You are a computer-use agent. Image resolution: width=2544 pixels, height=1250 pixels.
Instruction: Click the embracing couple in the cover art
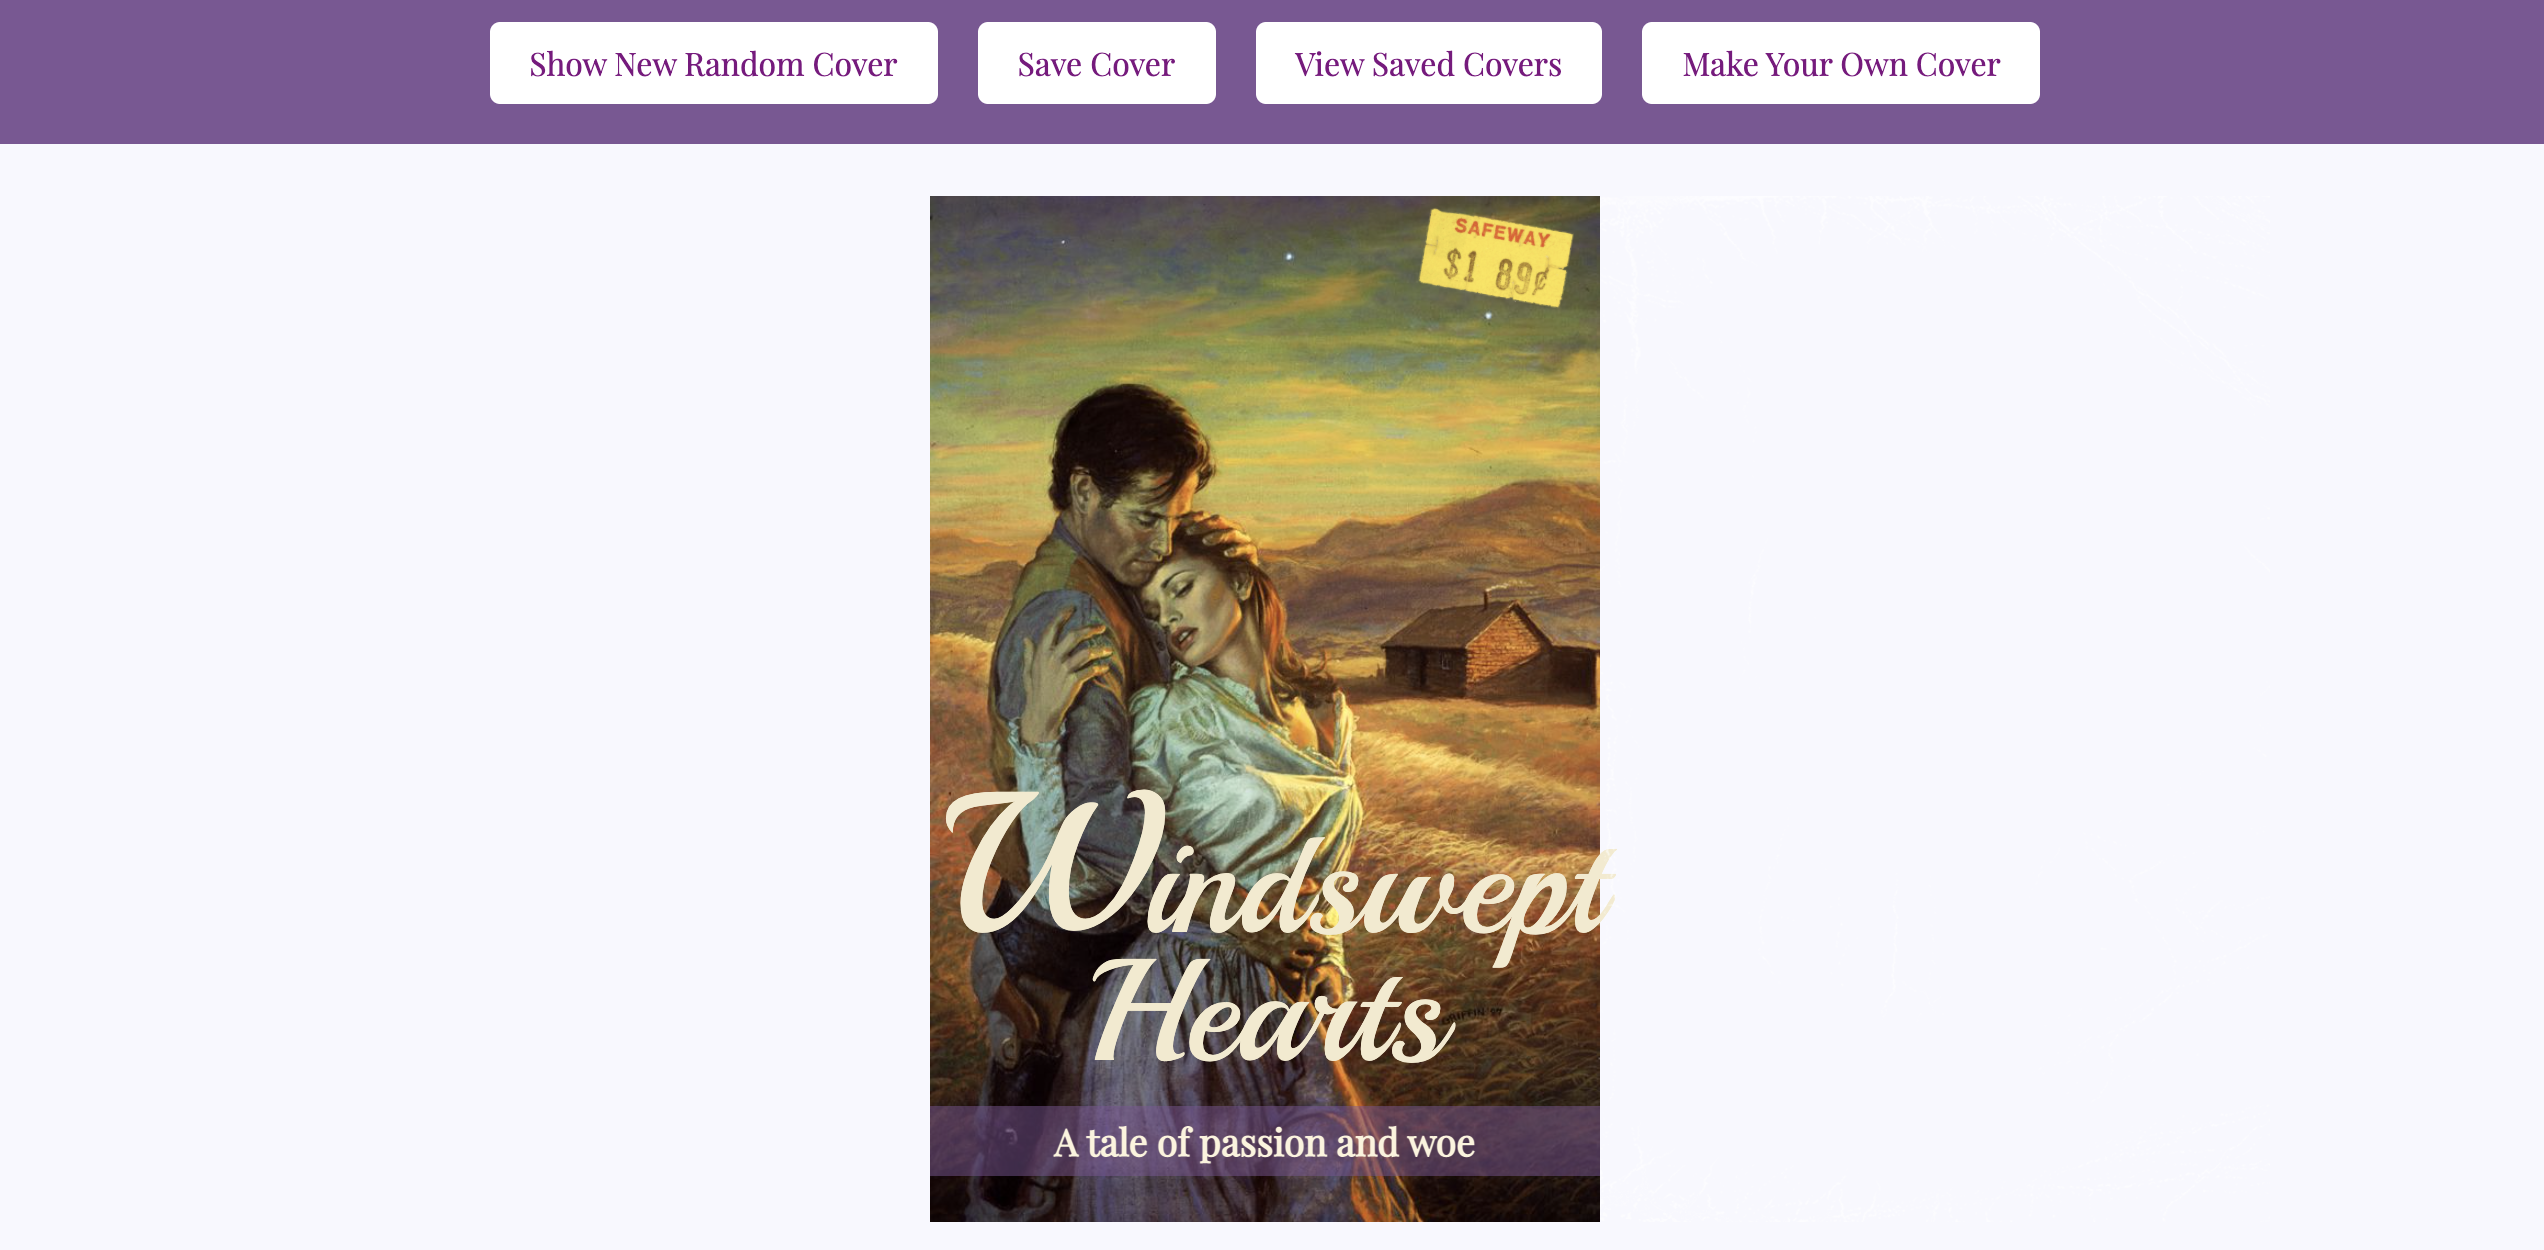pyautogui.click(x=1170, y=700)
